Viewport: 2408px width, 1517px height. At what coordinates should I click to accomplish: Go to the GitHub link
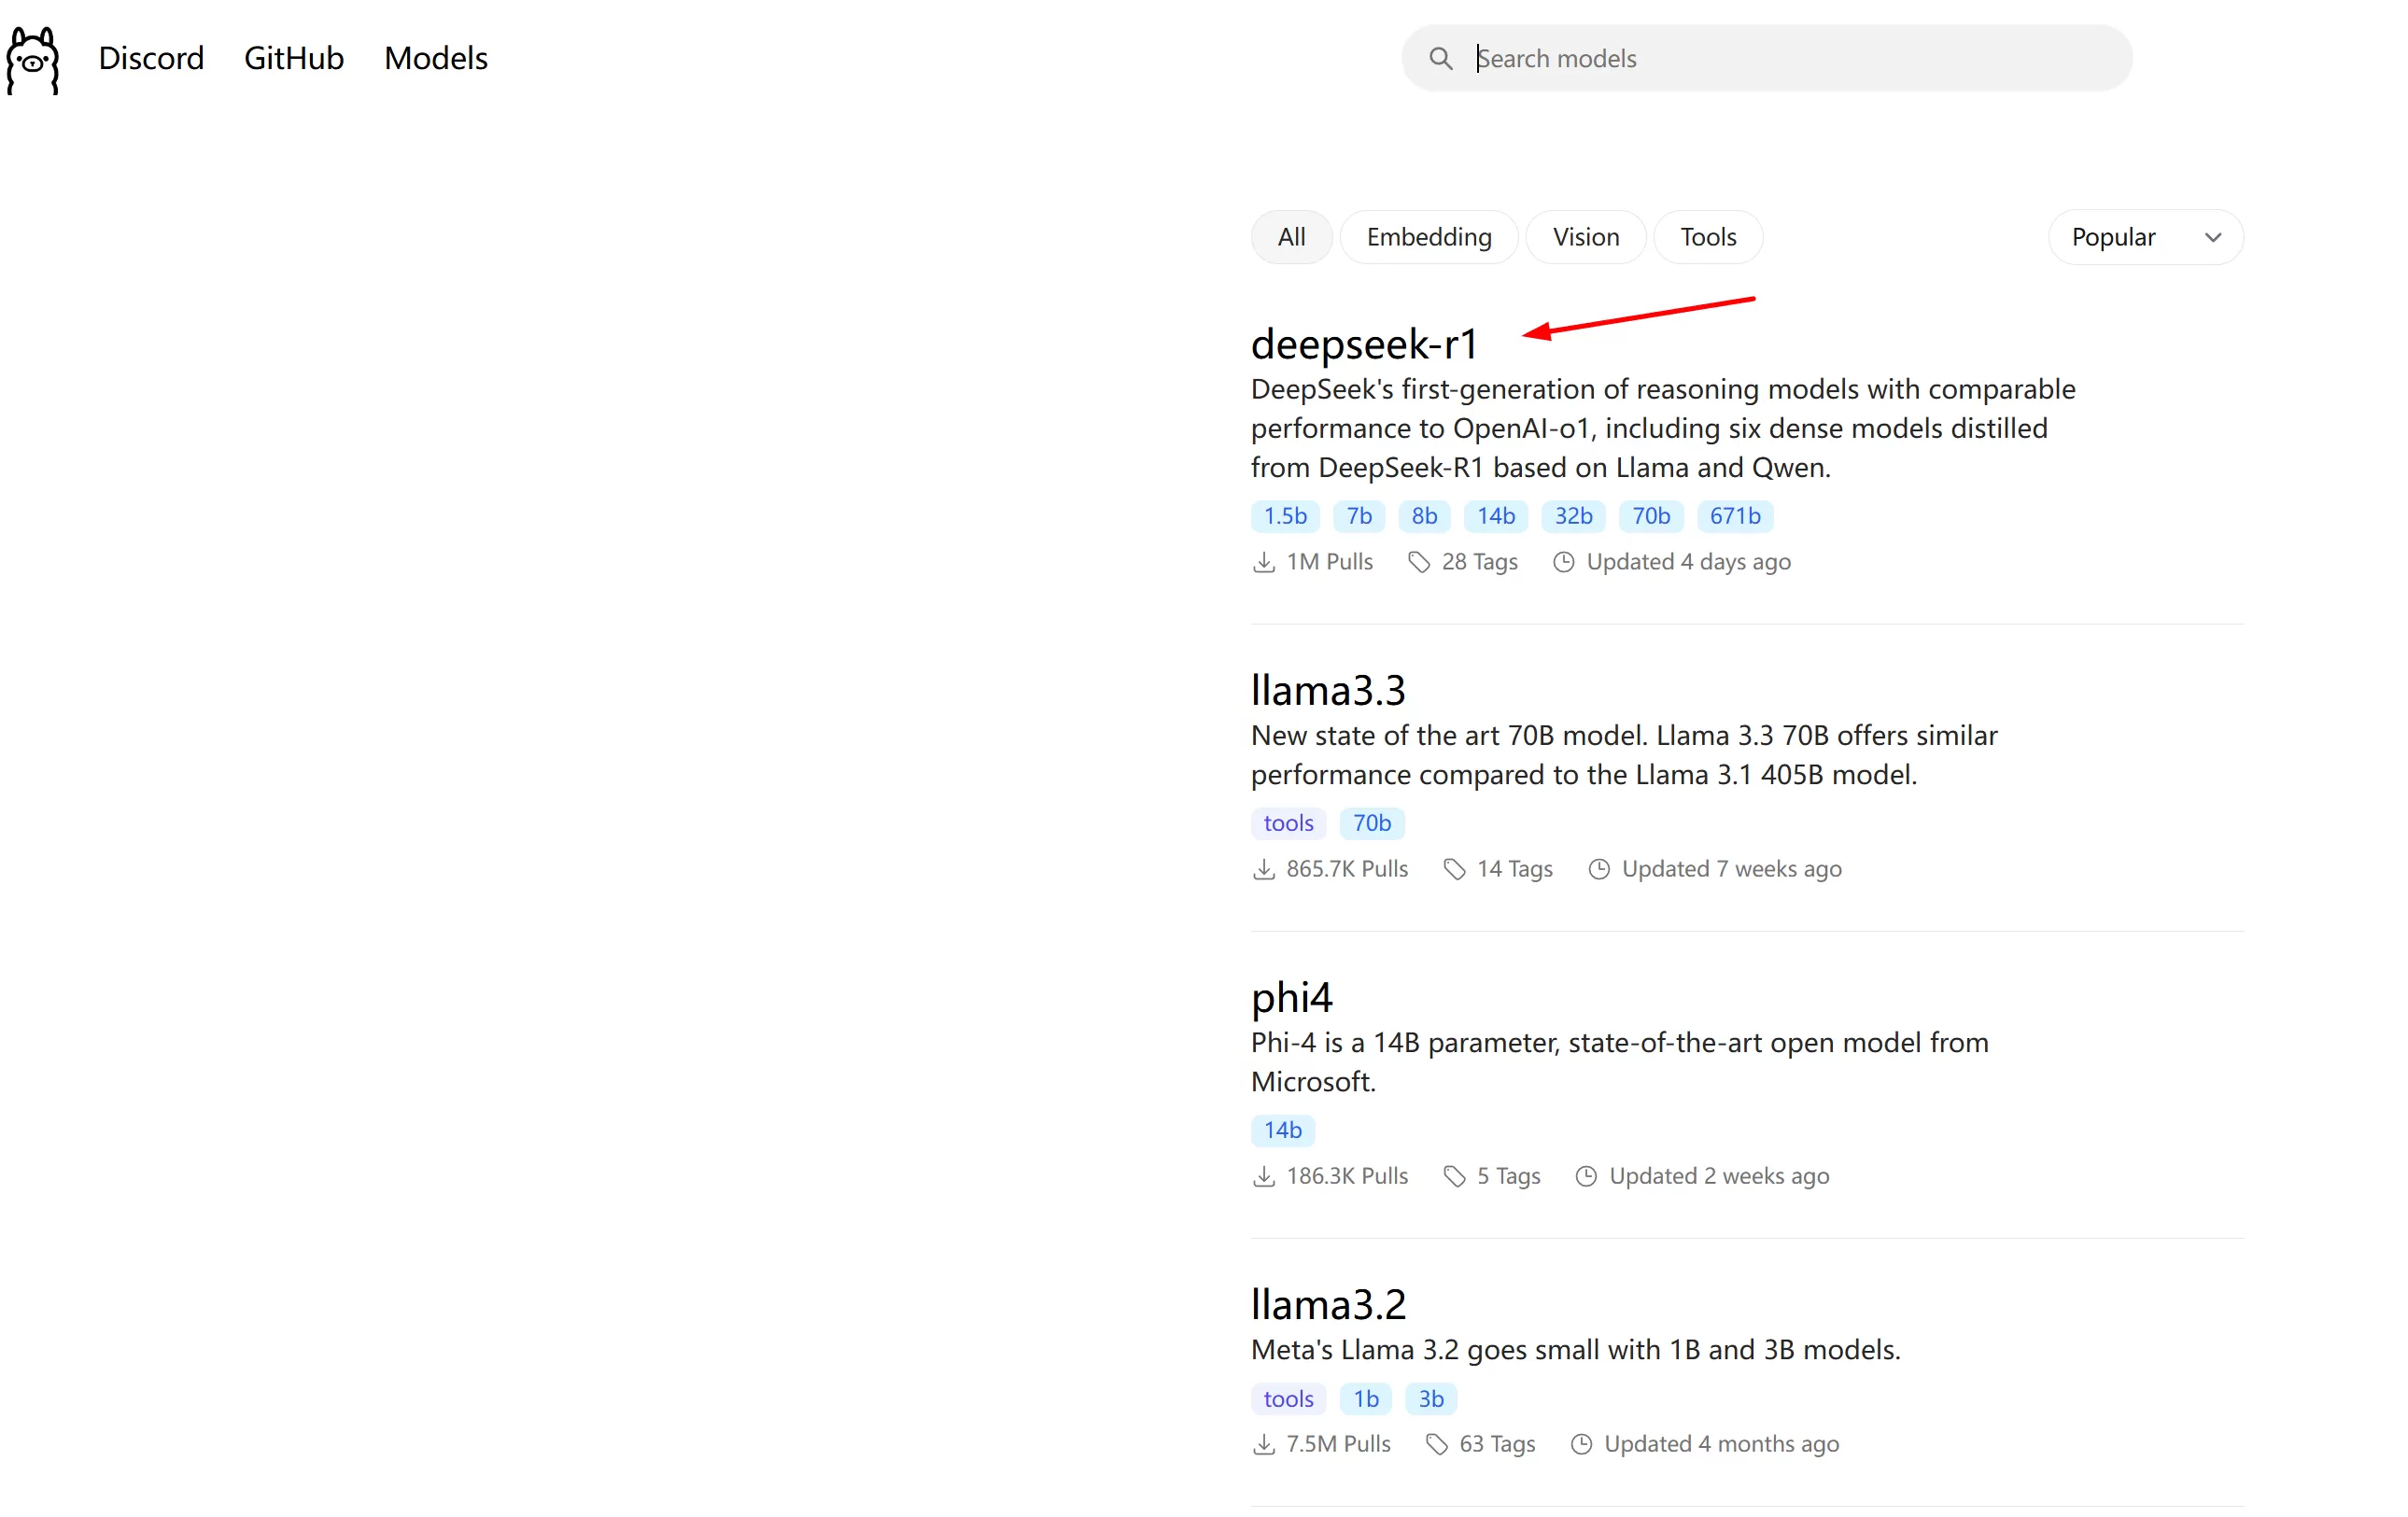coord(294,59)
